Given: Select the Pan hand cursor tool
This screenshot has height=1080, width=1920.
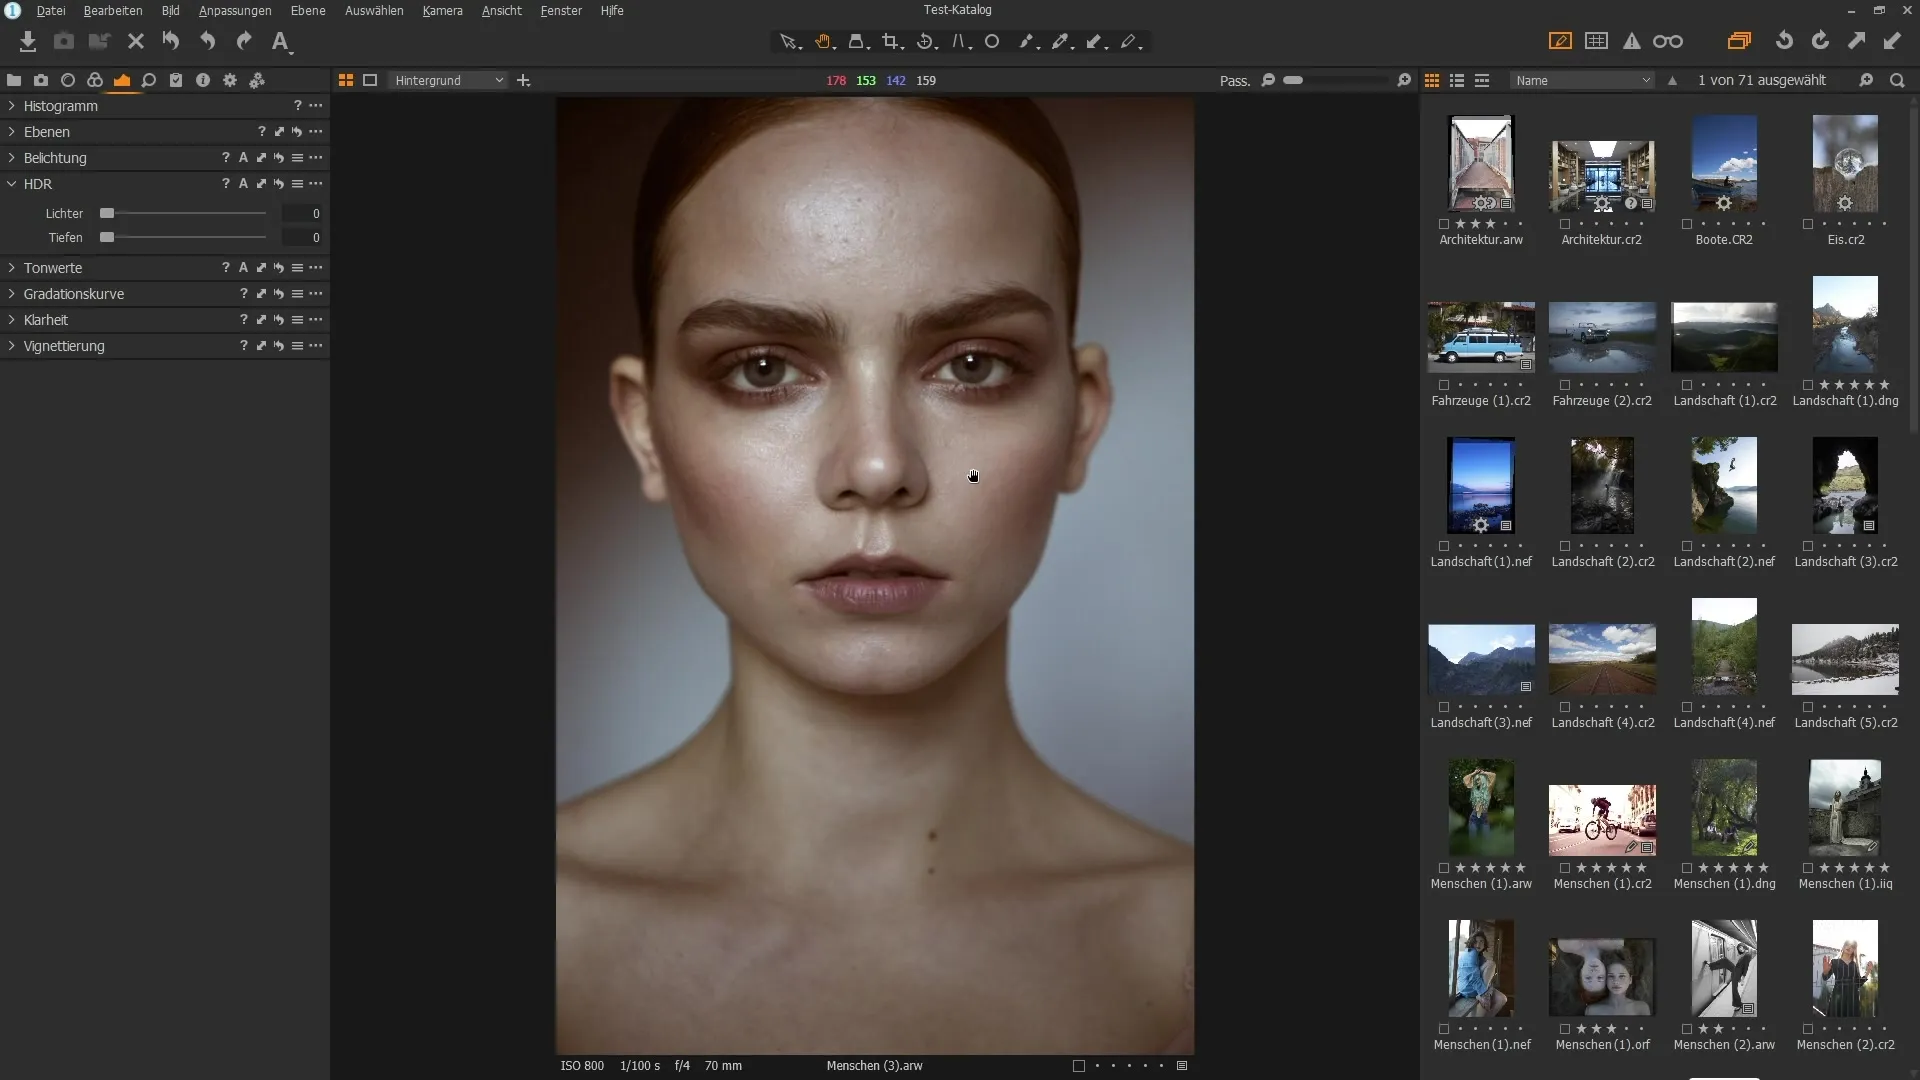Looking at the screenshot, I should point(823,42).
